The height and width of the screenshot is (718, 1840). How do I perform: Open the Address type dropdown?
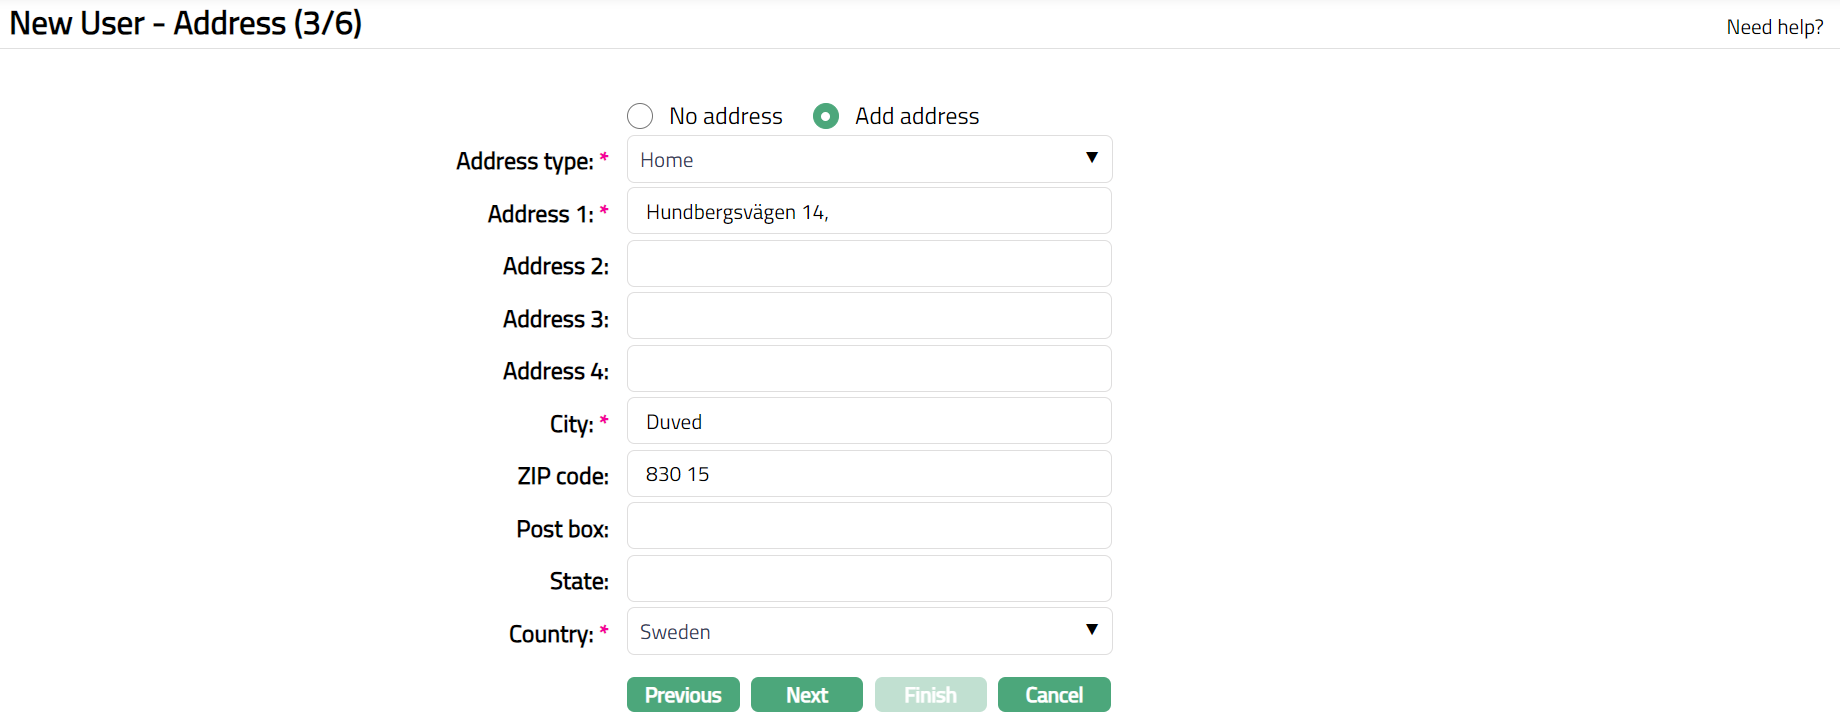[x=868, y=160]
